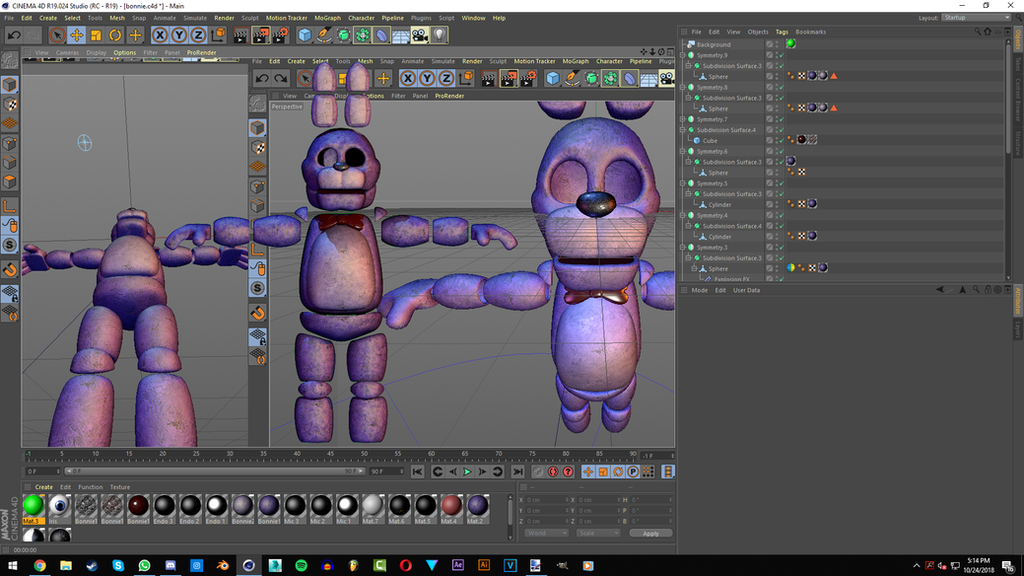This screenshot has width=1024, height=576.
Task: Open Object Manager Tags menu
Action: (x=782, y=32)
